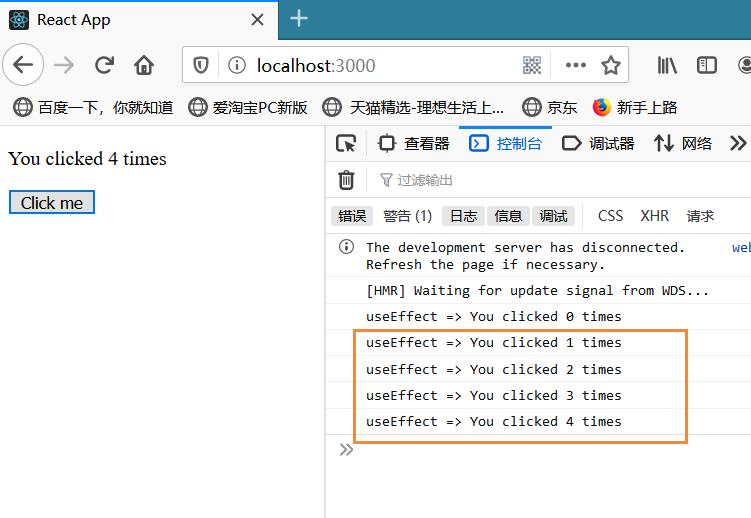Bookmark this page with star icon
The image size is (751, 518).
click(x=611, y=65)
